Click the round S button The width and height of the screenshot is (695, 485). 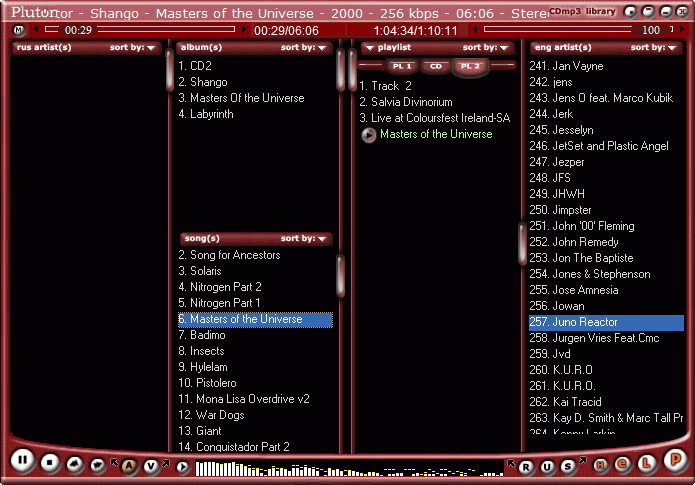click(x=568, y=466)
